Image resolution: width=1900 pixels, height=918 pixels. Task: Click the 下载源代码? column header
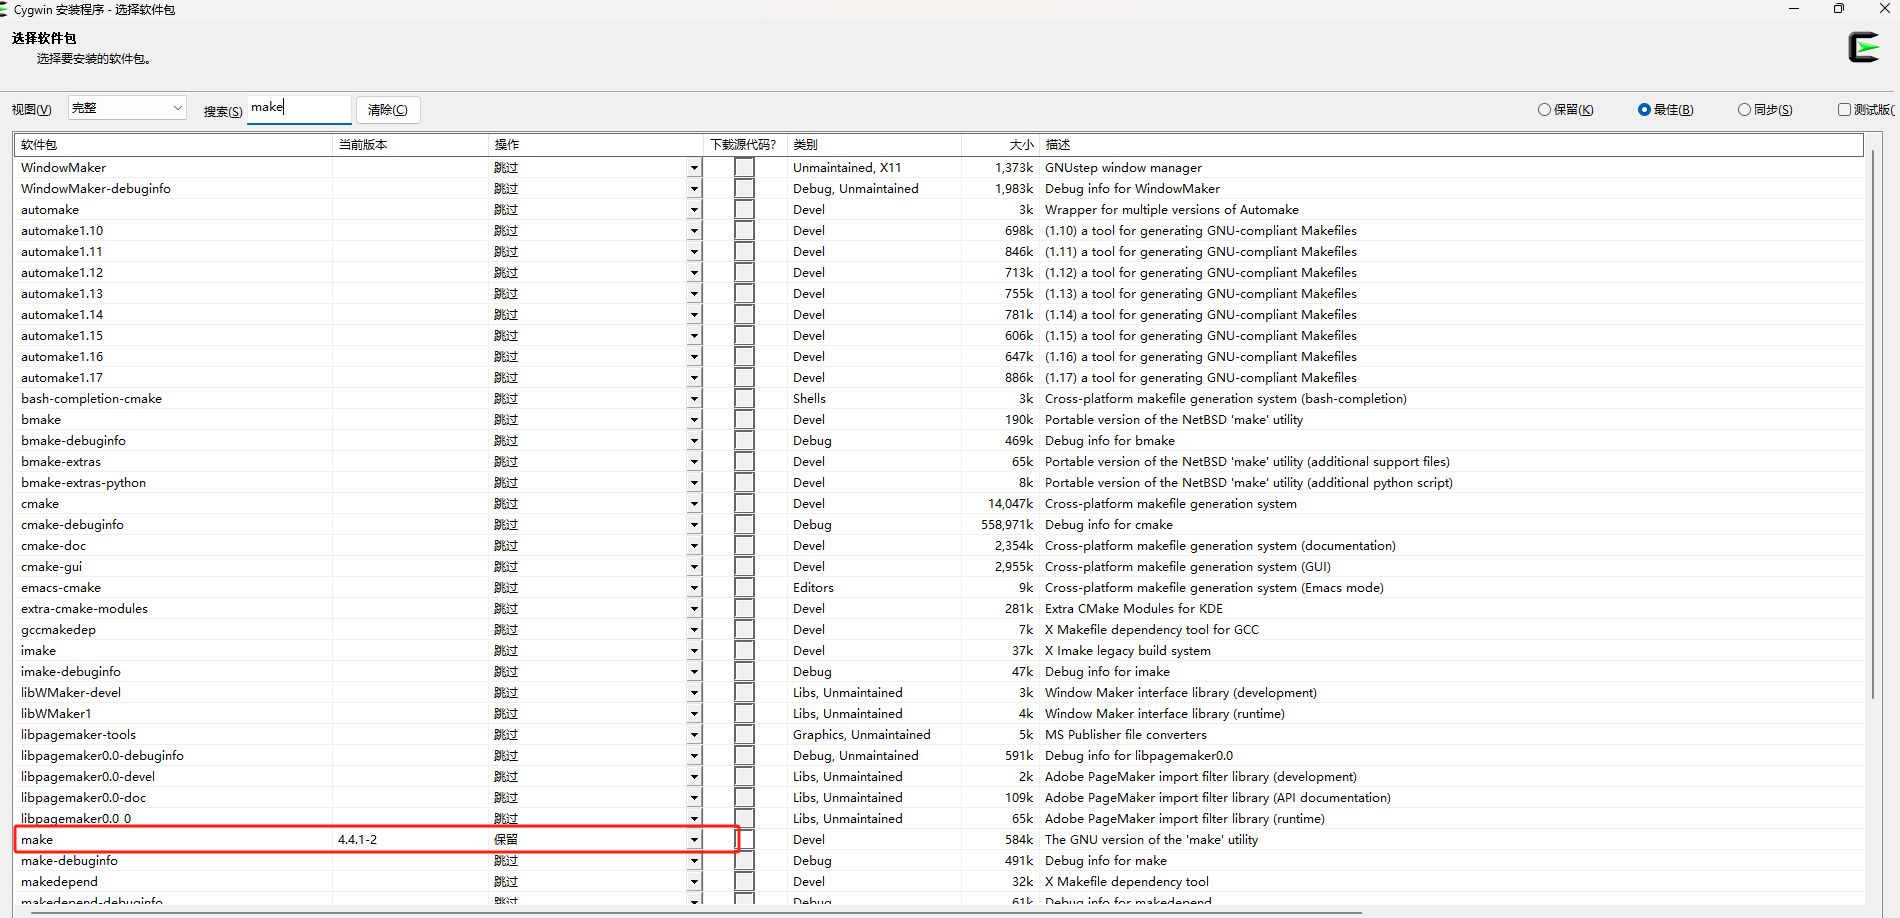pos(745,145)
